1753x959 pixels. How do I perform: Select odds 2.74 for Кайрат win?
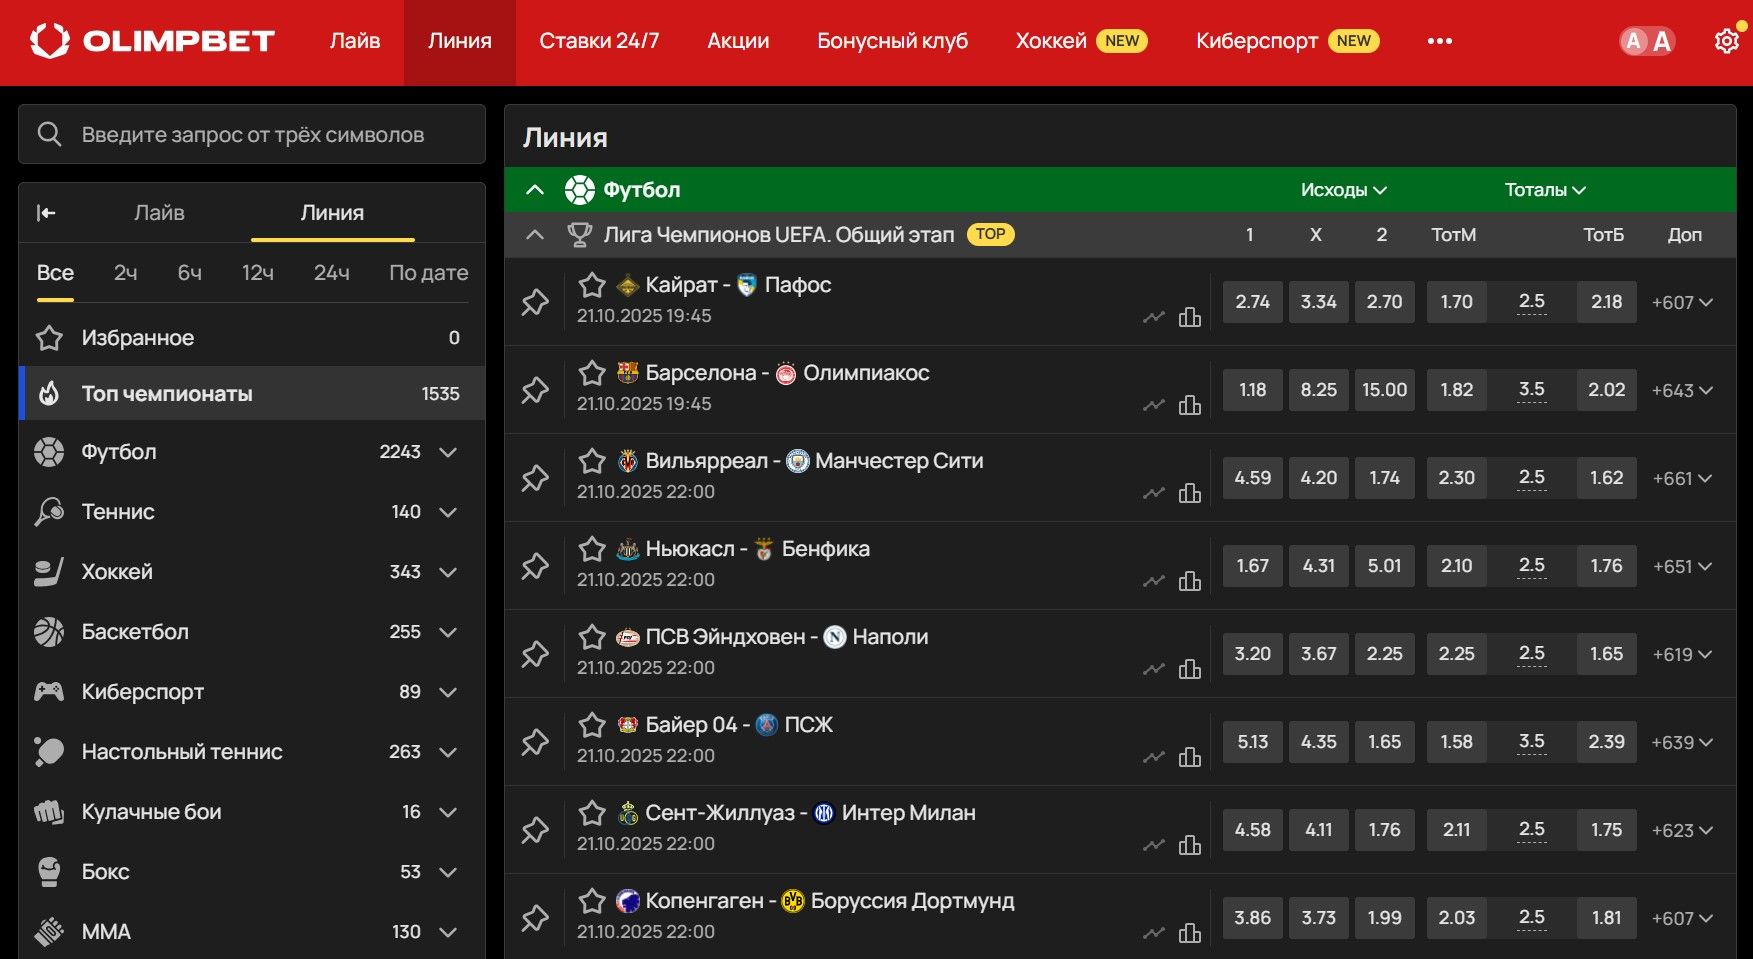pyautogui.click(x=1252, y=302)
